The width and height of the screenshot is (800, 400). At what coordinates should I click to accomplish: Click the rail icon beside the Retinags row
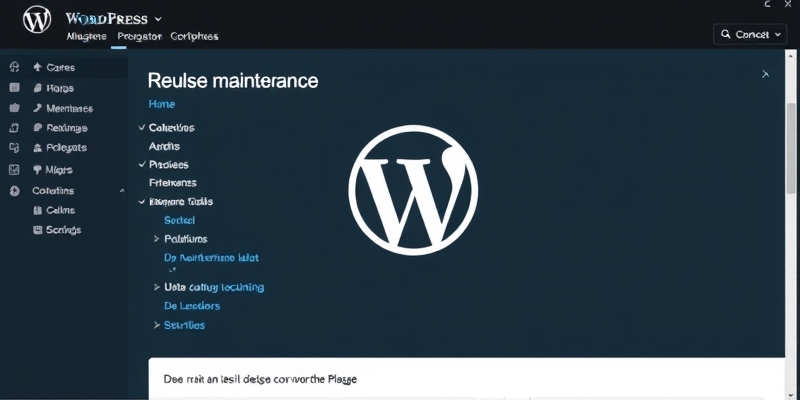pos(14,128)
